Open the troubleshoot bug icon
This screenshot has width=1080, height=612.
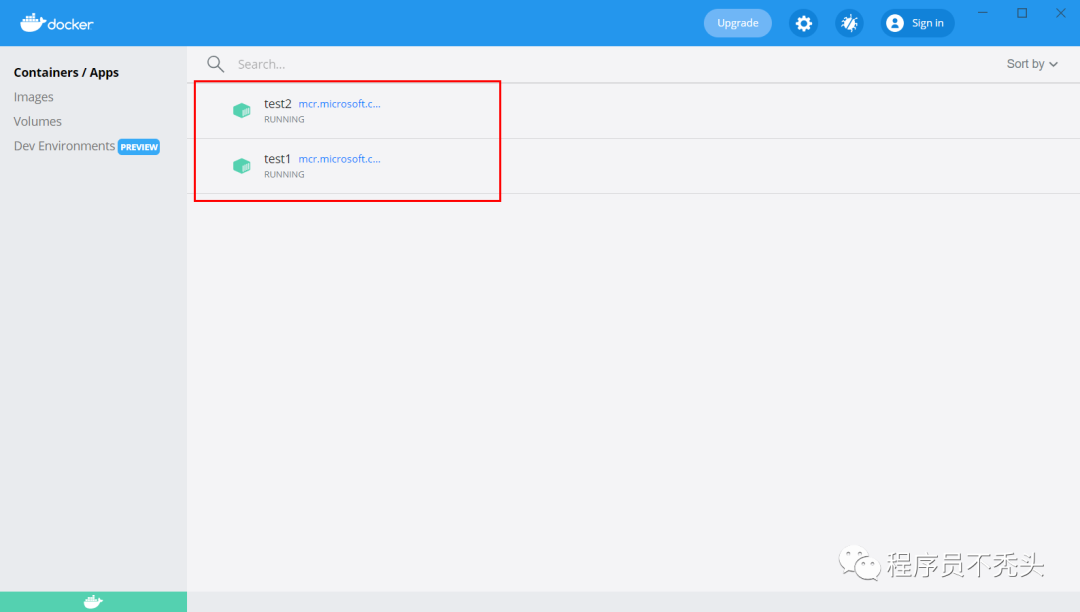click(849, 23)
